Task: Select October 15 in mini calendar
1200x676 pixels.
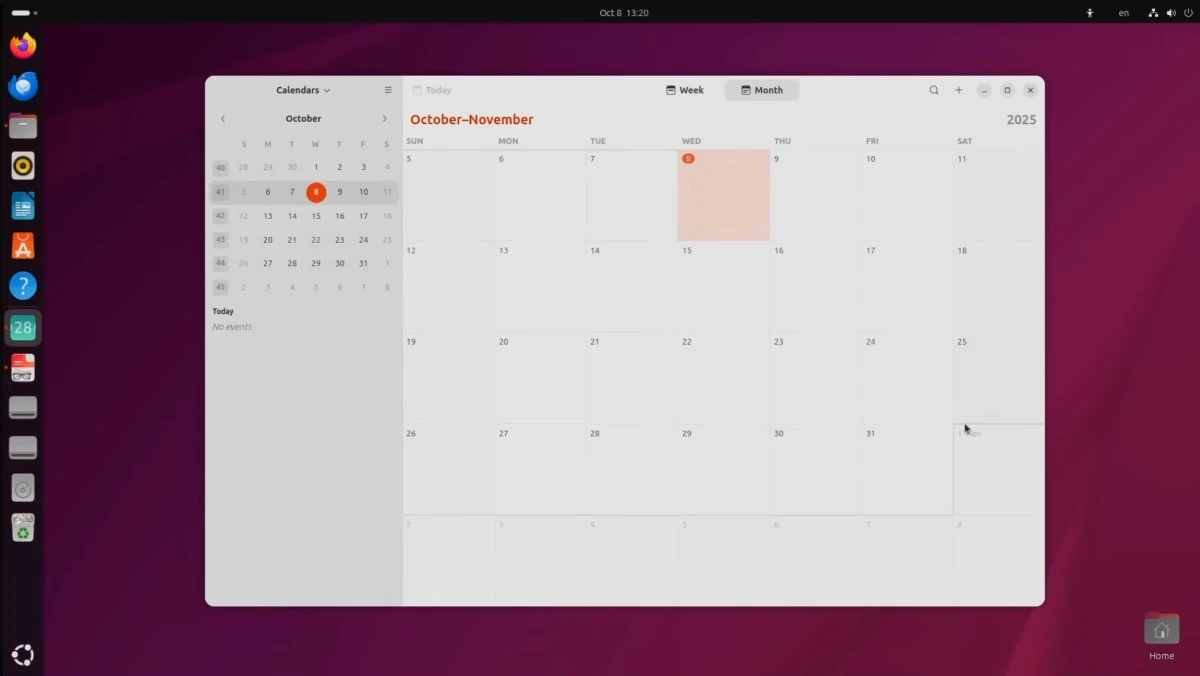Action: click(x=316, y=216)
